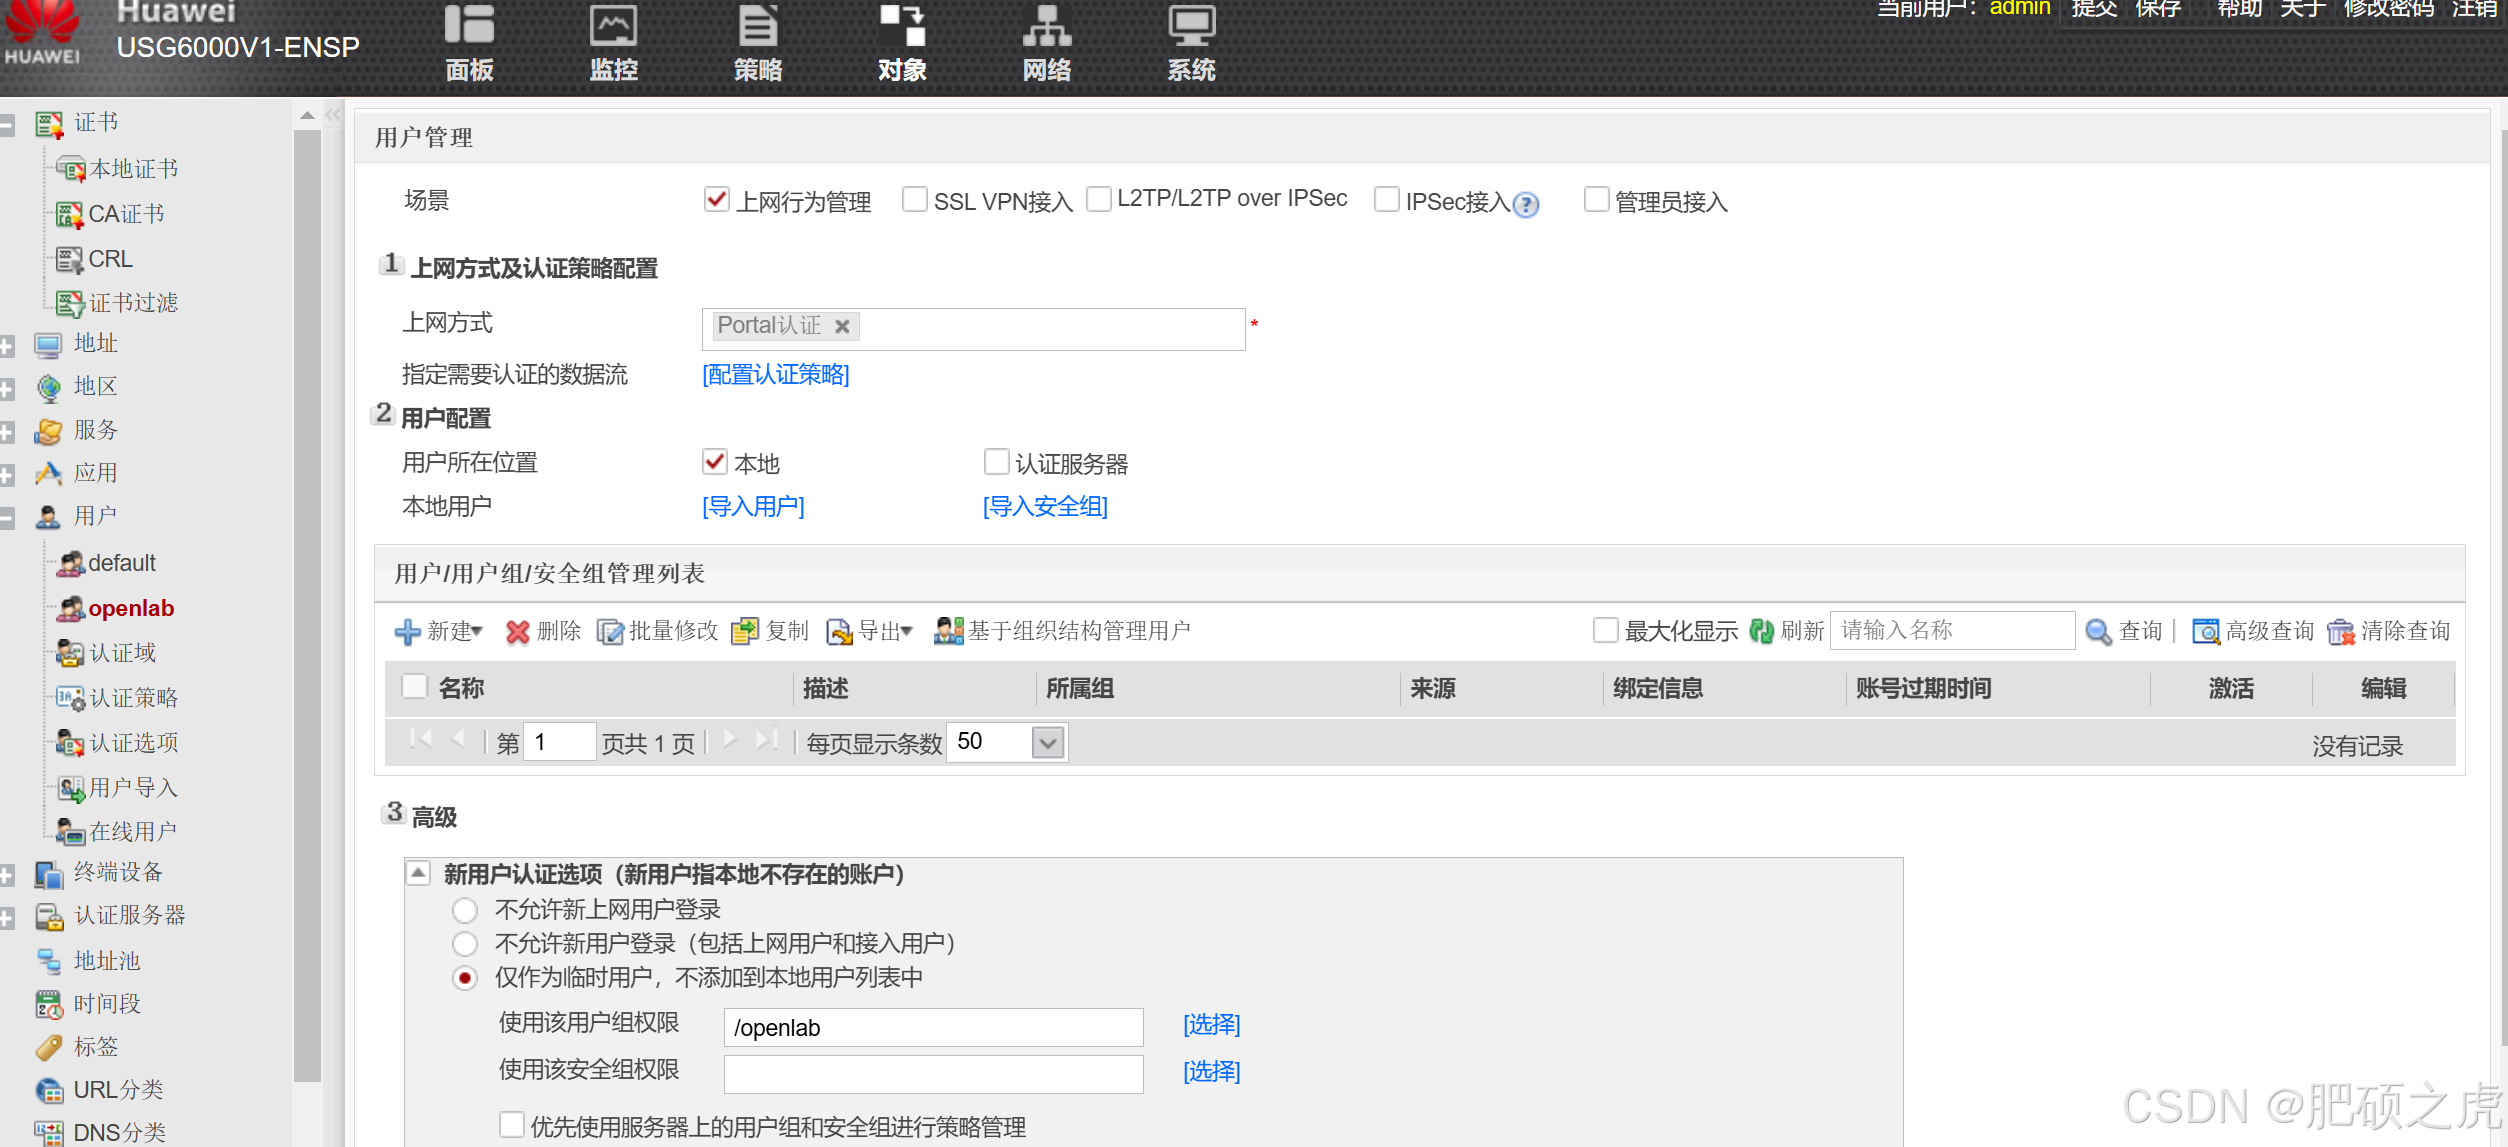Image resolution: width=2508 pixels, height=1147 pixels.
Task: Click the red delete X icon
Action: click(x=517, y=632)
